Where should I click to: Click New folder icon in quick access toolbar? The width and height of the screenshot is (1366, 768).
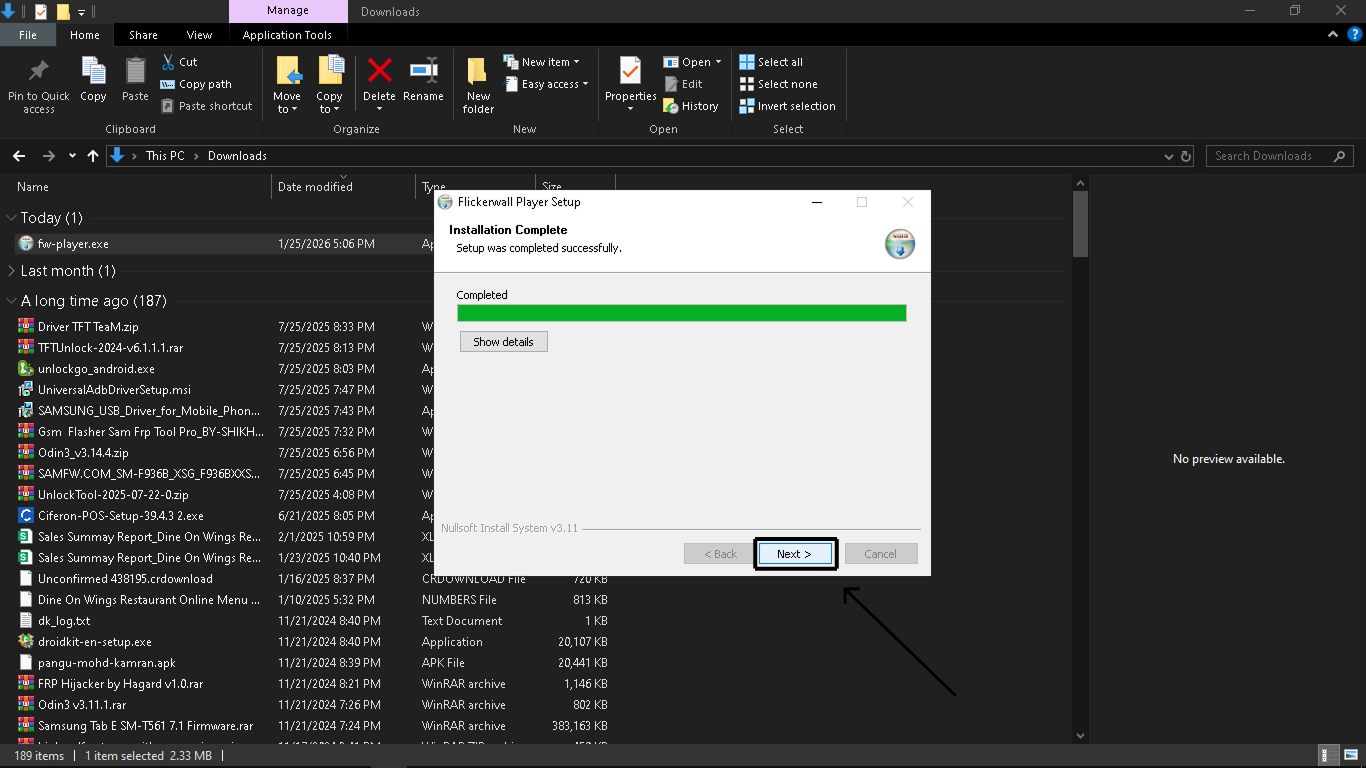(63, 12)
